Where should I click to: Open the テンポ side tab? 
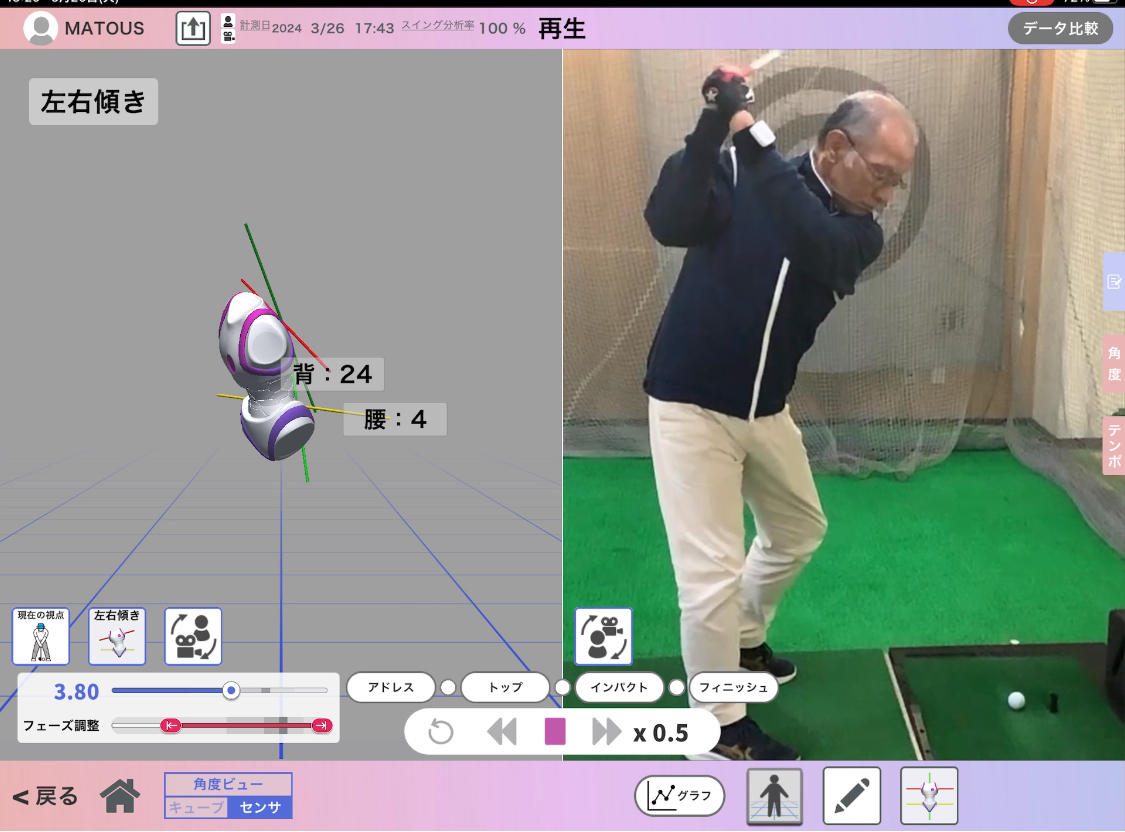(x=1114, y=445)
